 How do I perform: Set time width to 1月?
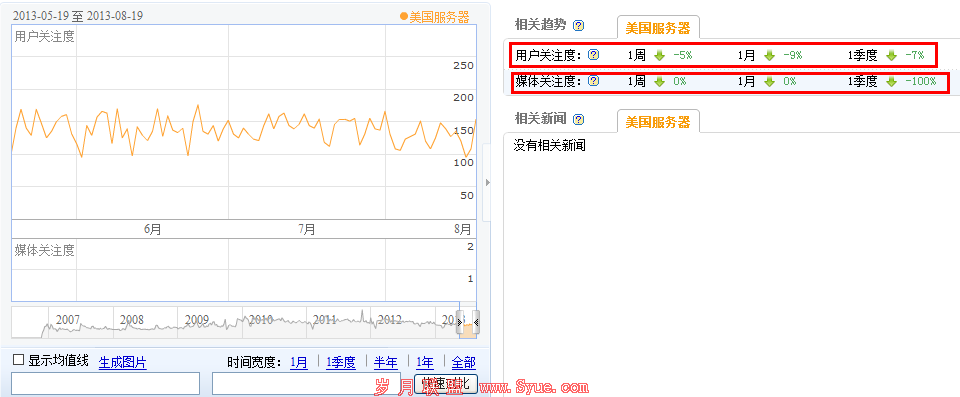tap(299, 363)
